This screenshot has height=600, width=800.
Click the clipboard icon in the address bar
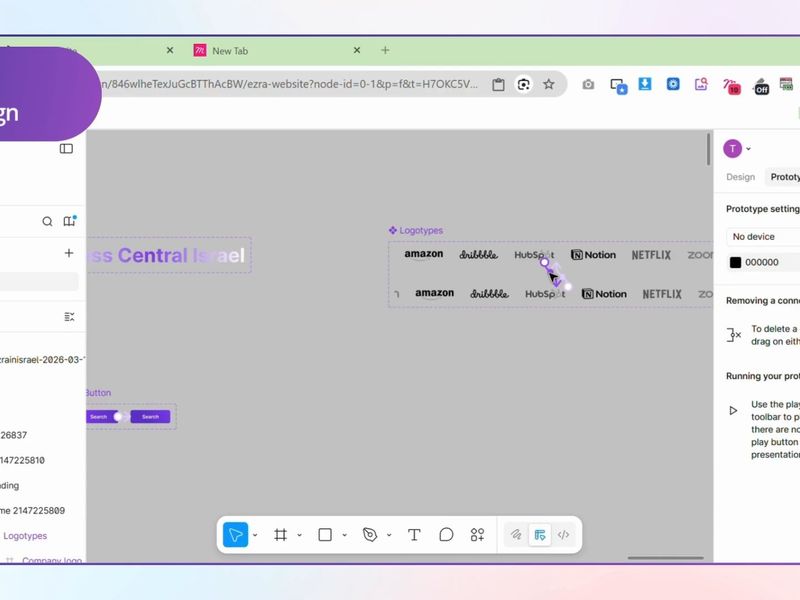pyautogui.click(x=498, y=85)
